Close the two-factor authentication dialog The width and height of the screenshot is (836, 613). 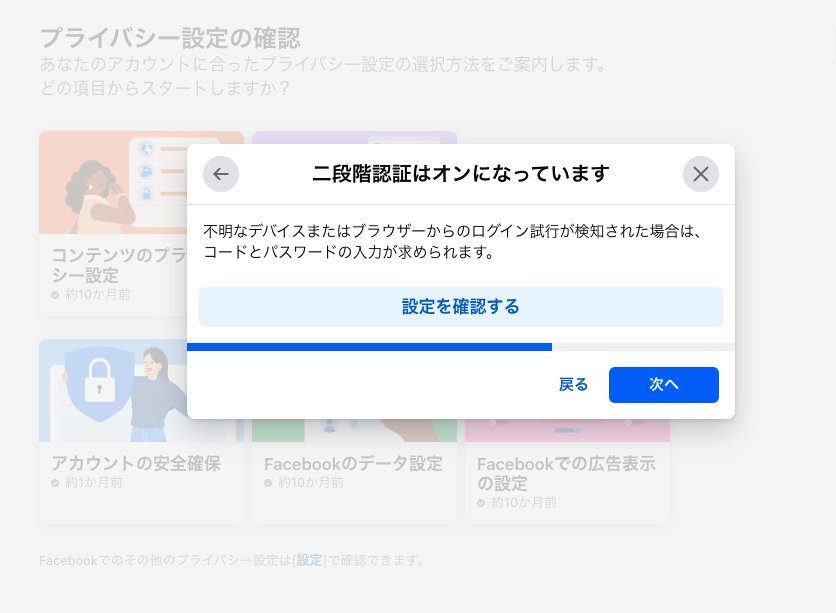701,174
